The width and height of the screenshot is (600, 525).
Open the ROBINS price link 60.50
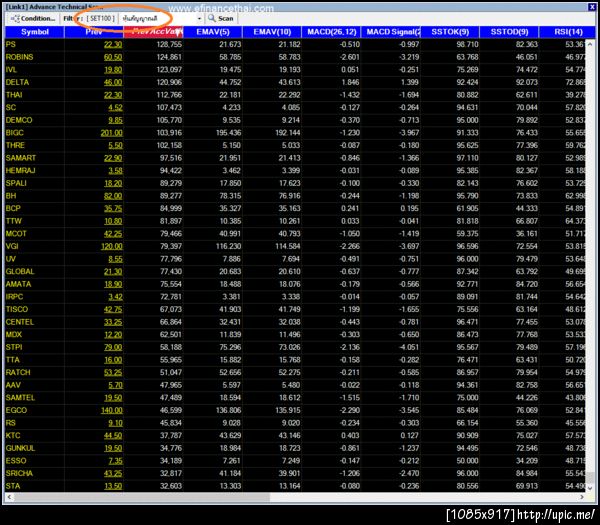[113, 57]
